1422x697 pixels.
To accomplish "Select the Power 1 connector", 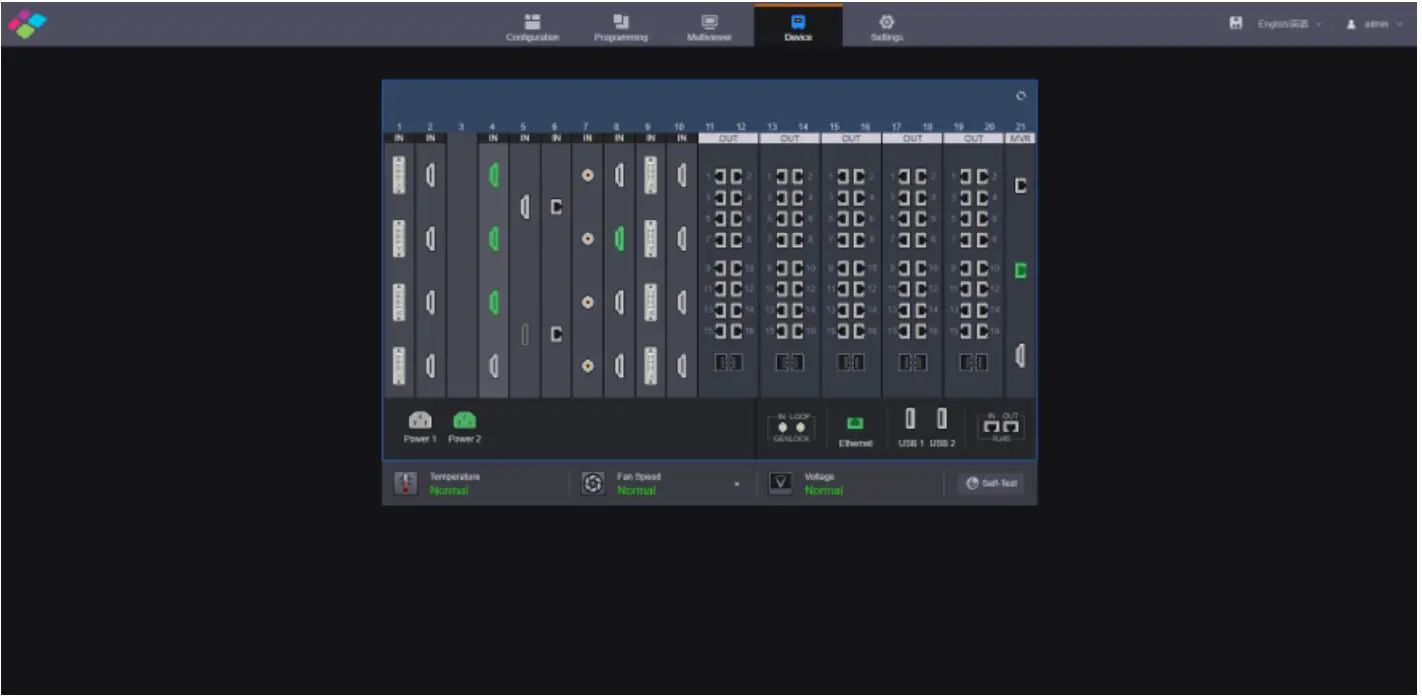I will point(420,419).
